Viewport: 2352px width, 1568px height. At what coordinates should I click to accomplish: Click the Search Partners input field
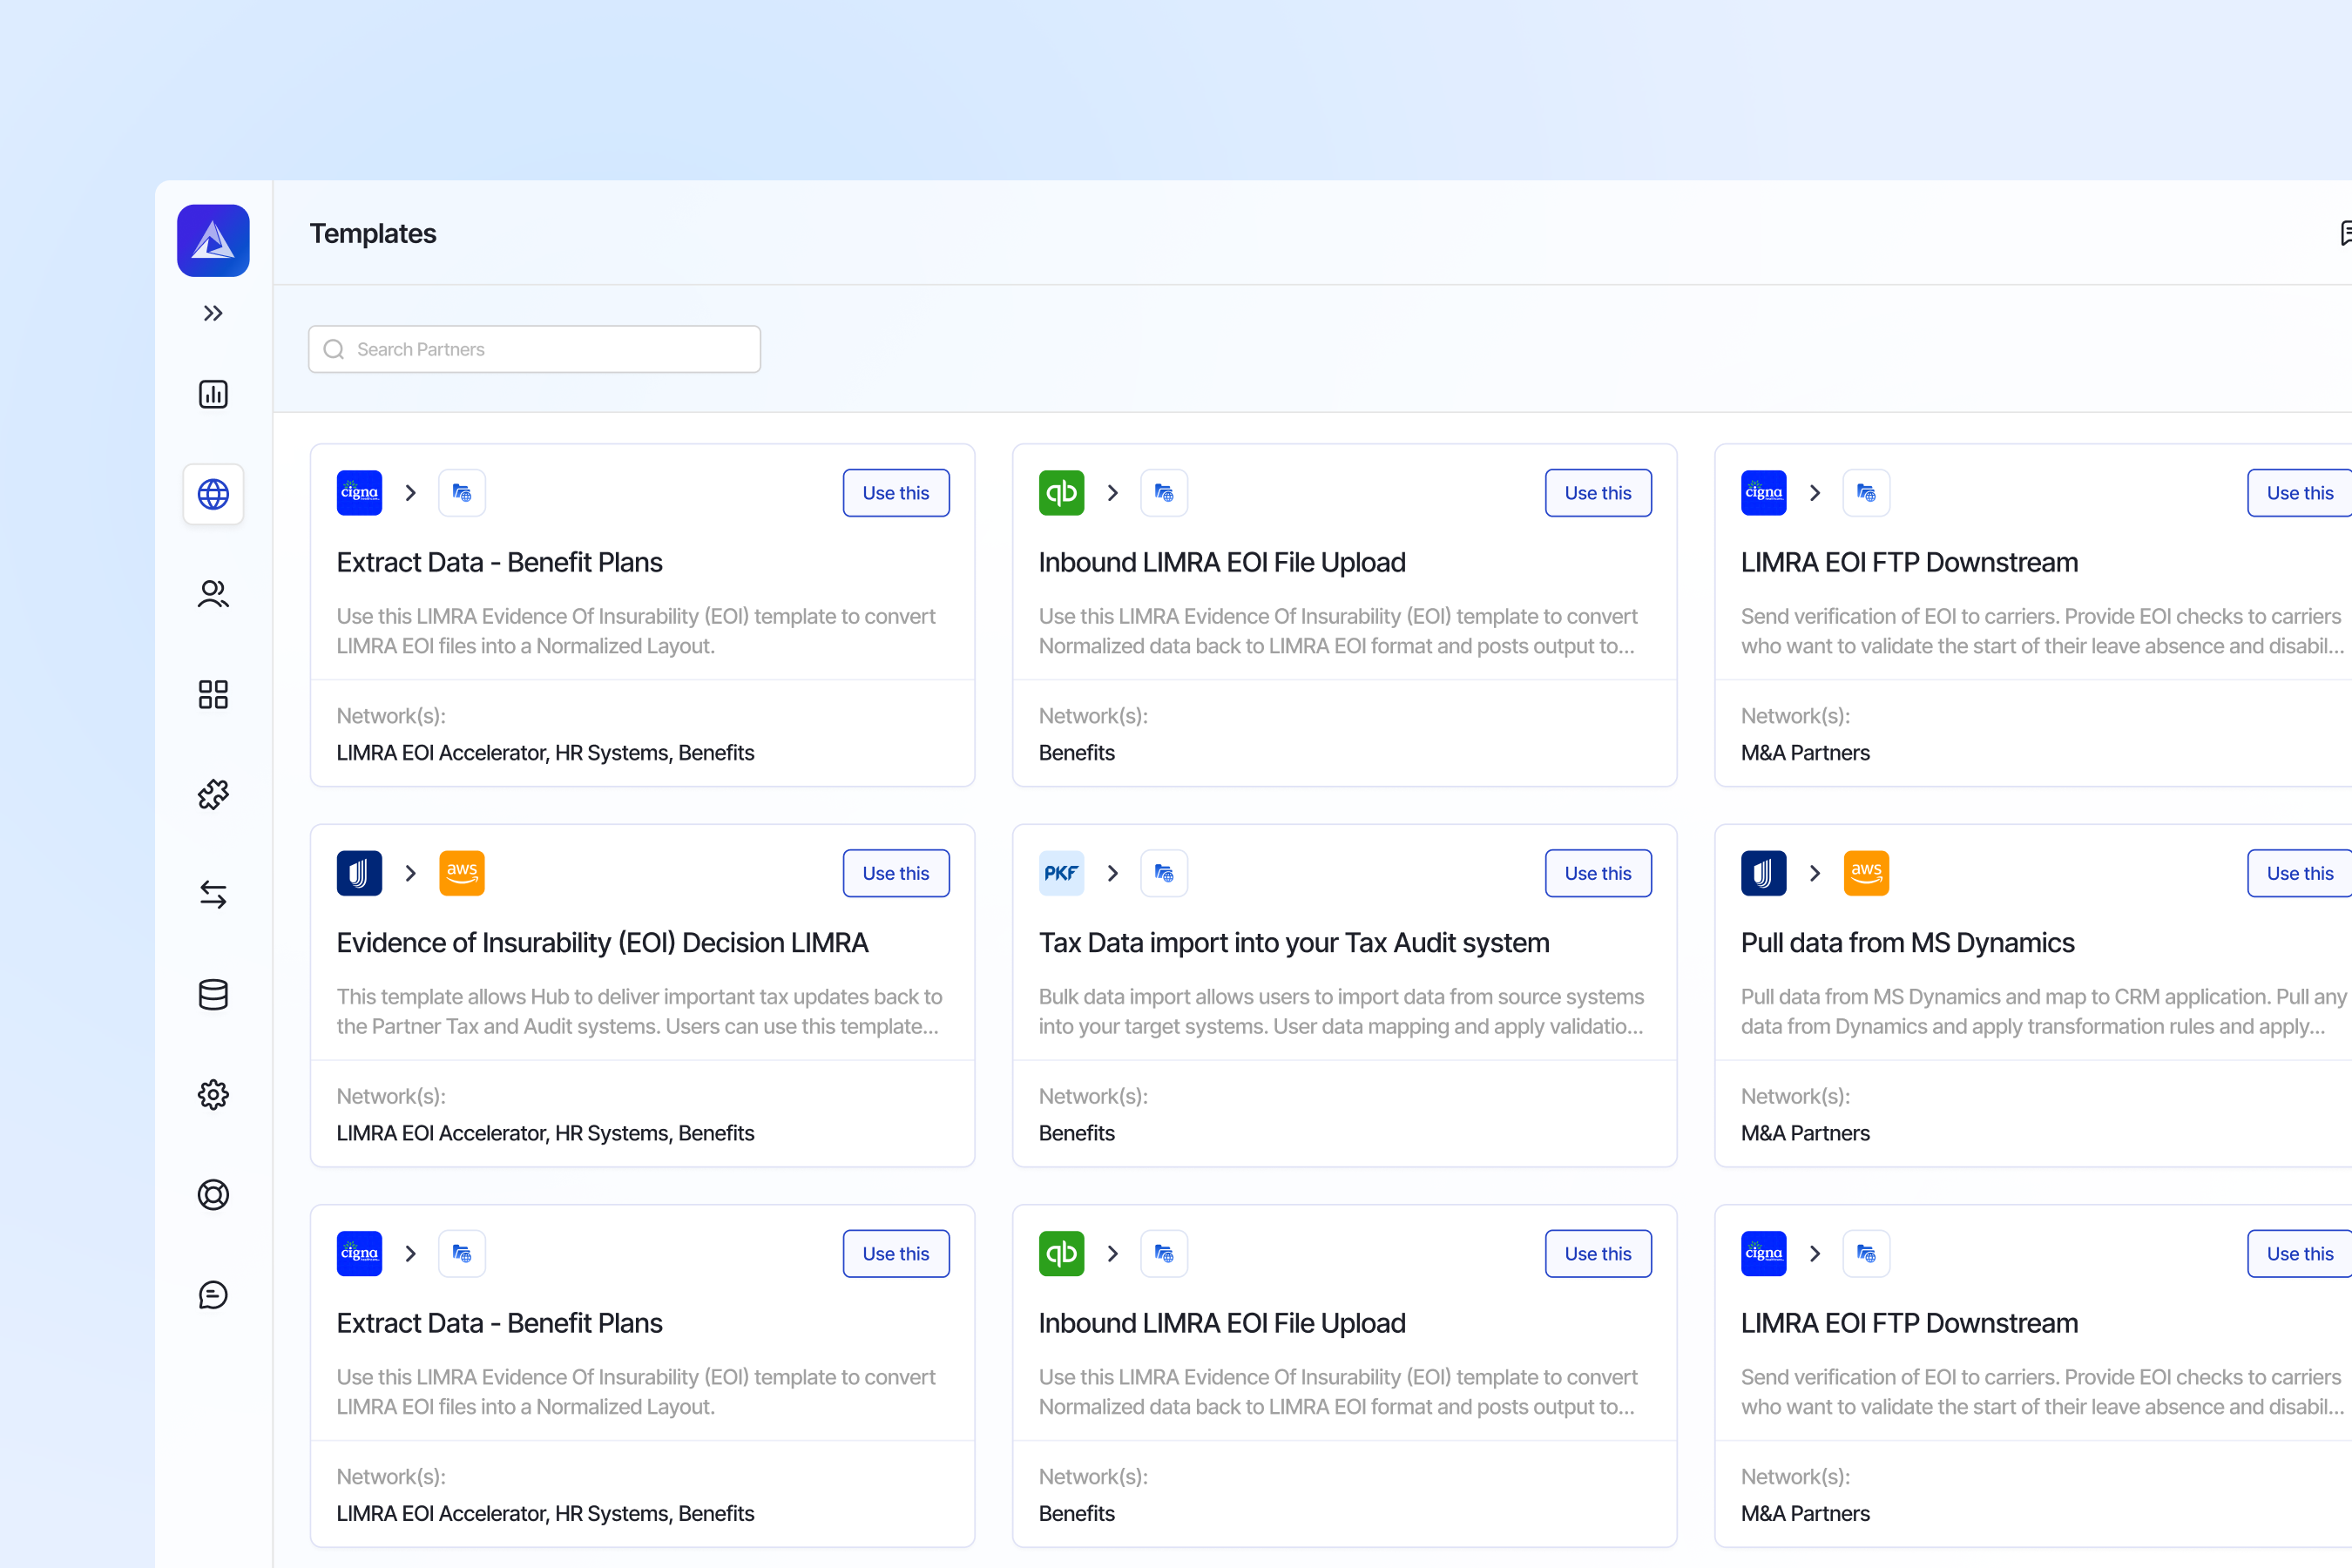coord(535,349)
